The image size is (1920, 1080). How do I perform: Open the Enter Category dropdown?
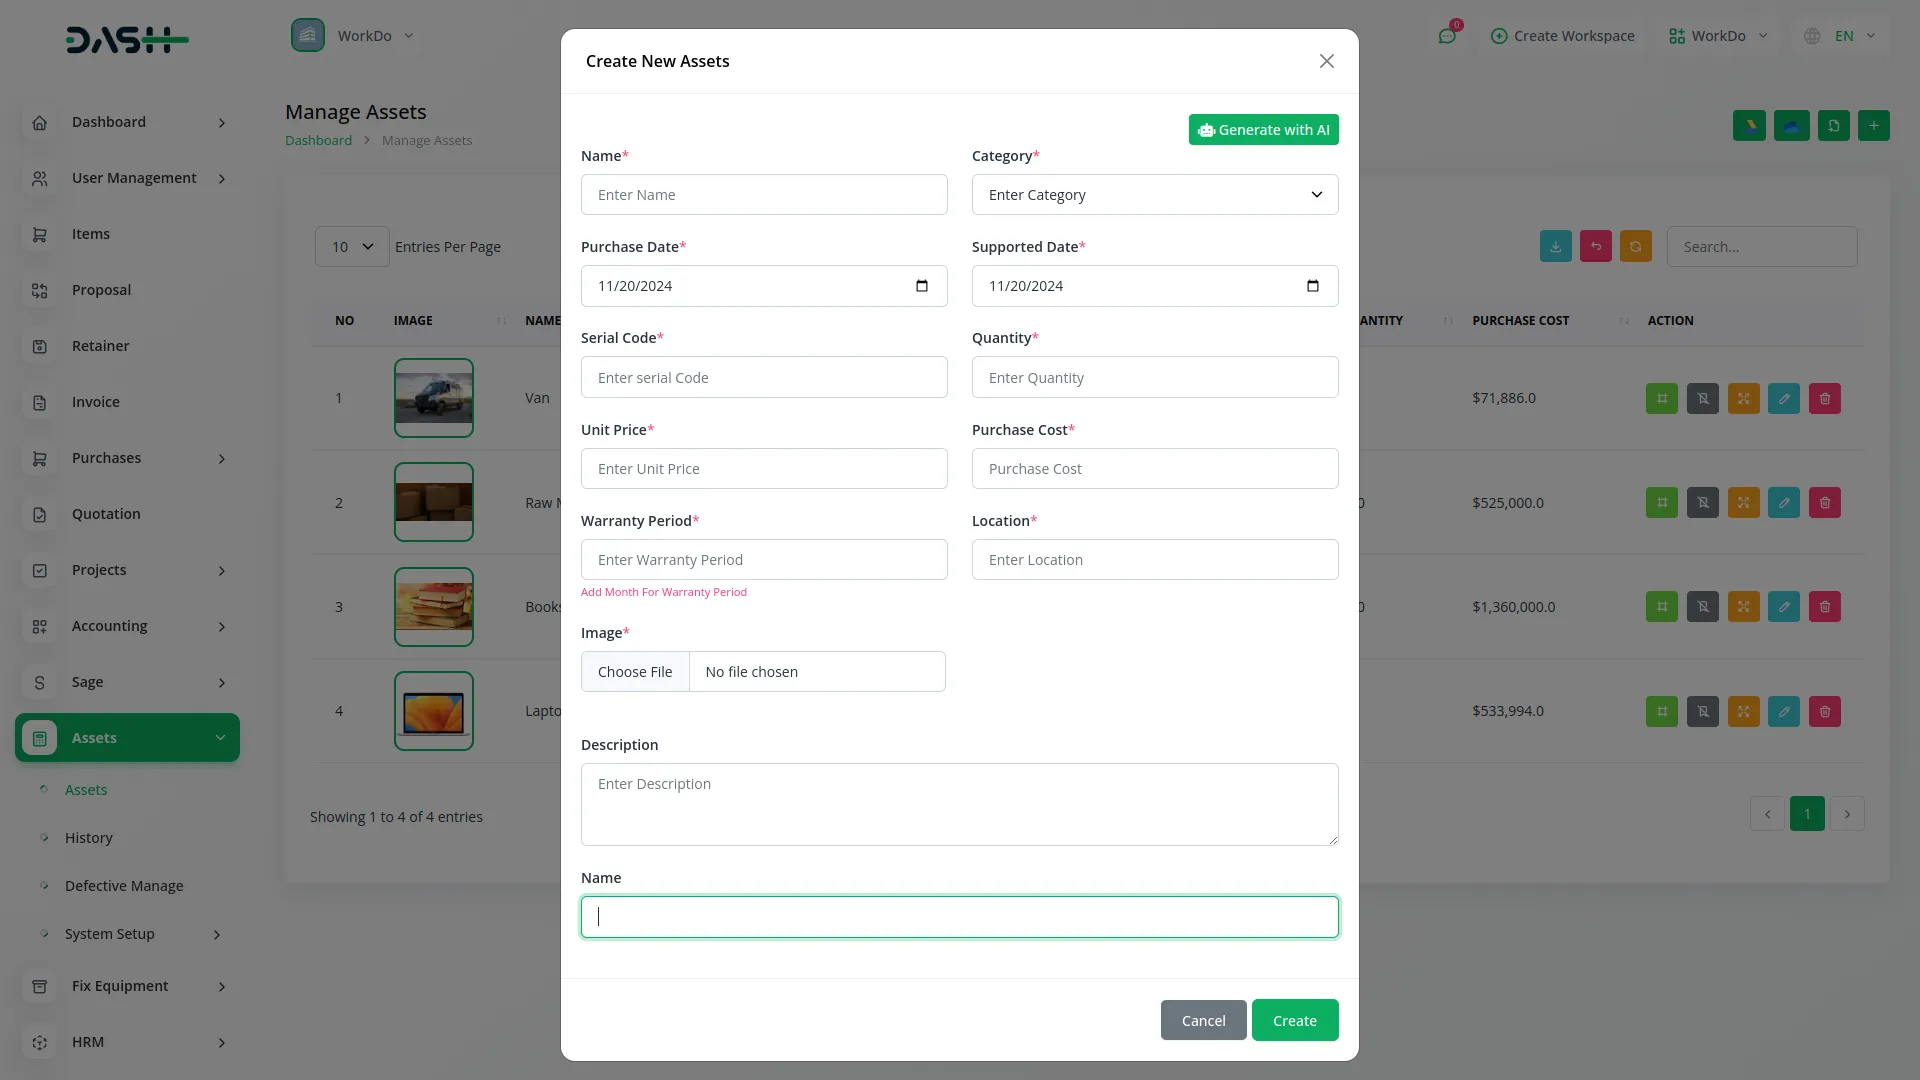(x=1154, y=195)
